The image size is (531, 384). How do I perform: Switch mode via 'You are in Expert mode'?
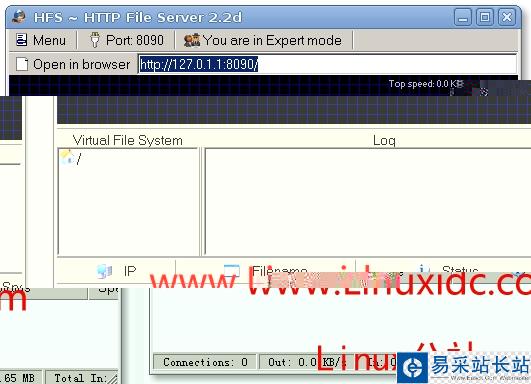[263, 40]
